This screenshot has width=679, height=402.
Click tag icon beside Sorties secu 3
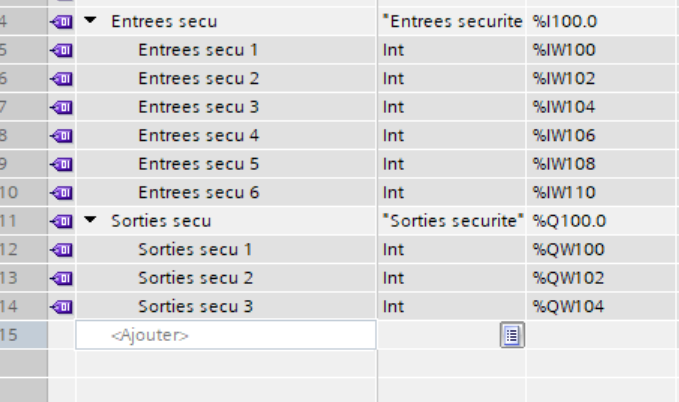61,307
